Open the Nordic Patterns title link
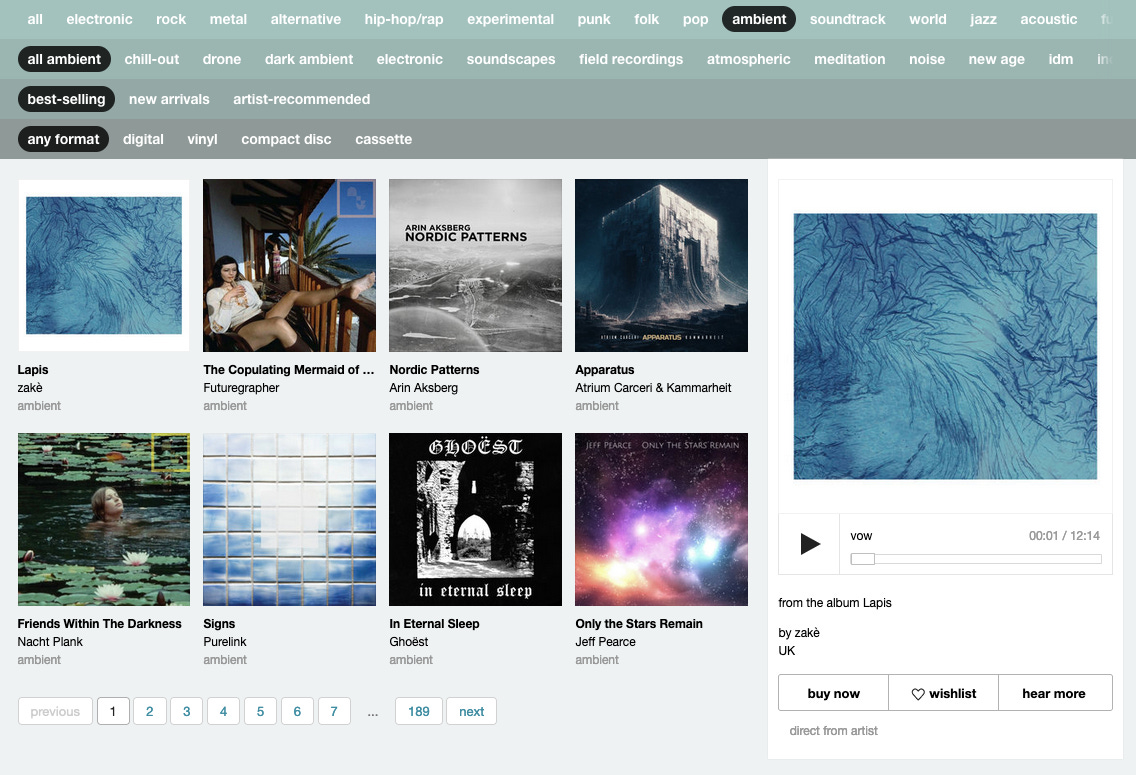The width and height of the screenshot is (1136, 775). coord(434,369)
